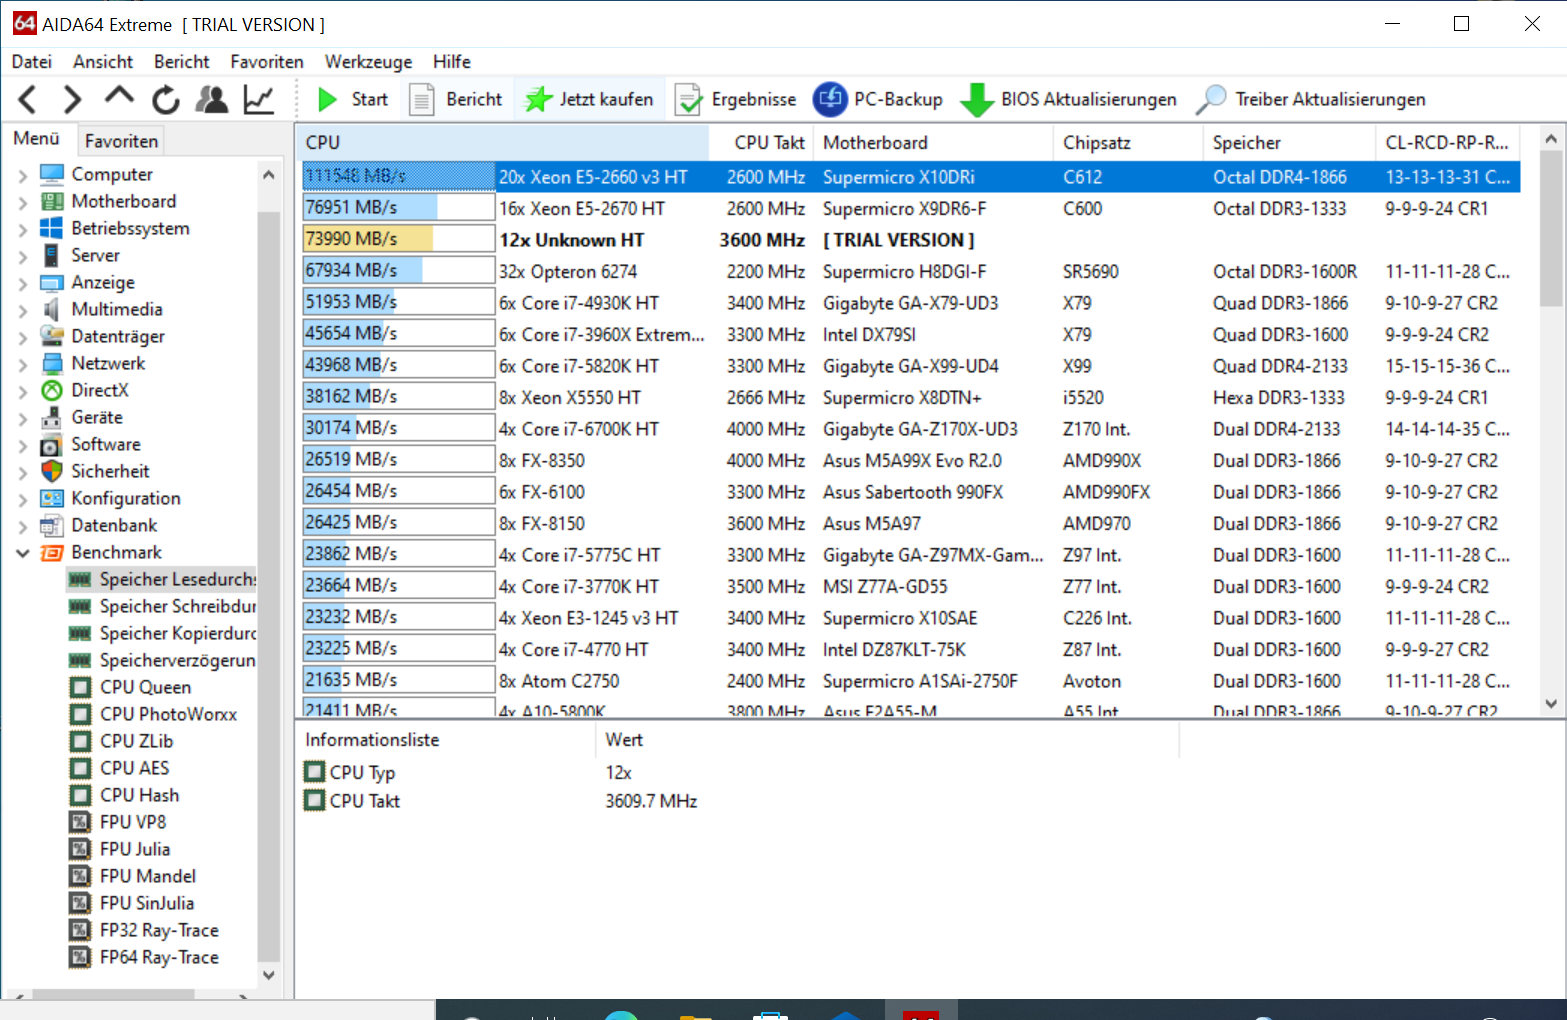Viewport: 1567px width, 1020px height.
Task: Select the 16x Xeon E5-2670 HT row
Action: (x=581, y=208)
